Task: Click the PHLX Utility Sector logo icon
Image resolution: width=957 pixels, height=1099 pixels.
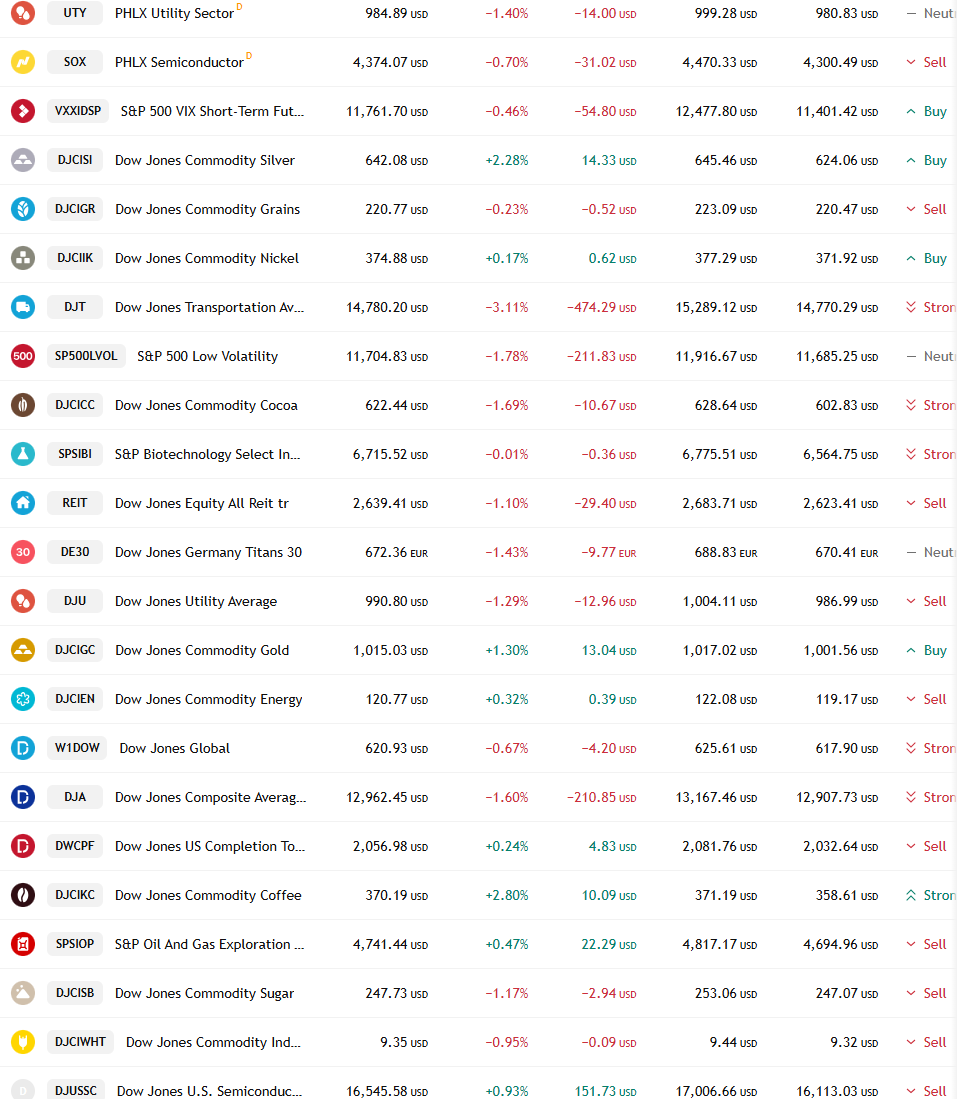Action: [23, 13]
